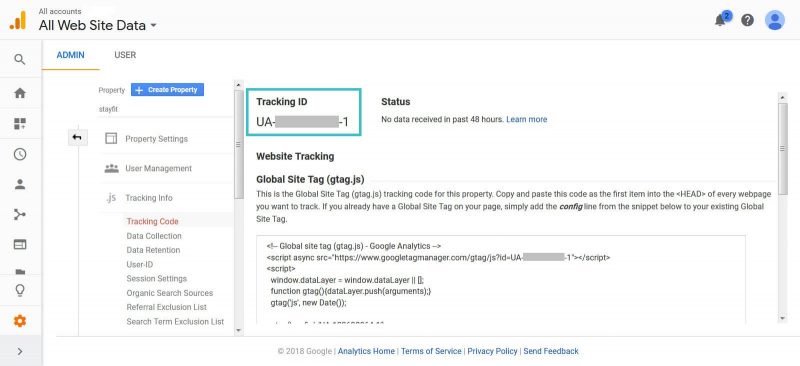Click Create Property button
Screen dimensions: 800x366
click(x=167, y=90)
